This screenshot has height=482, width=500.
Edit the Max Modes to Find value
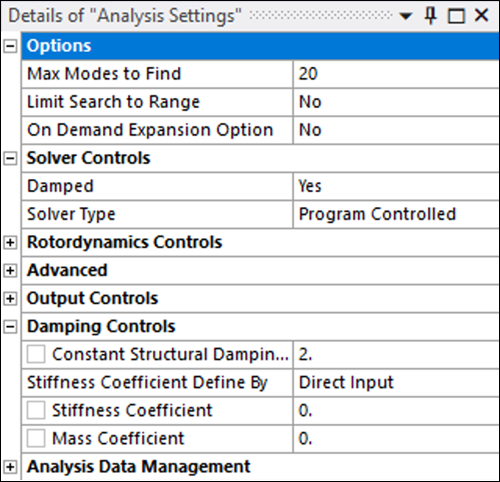pos(396,74)
